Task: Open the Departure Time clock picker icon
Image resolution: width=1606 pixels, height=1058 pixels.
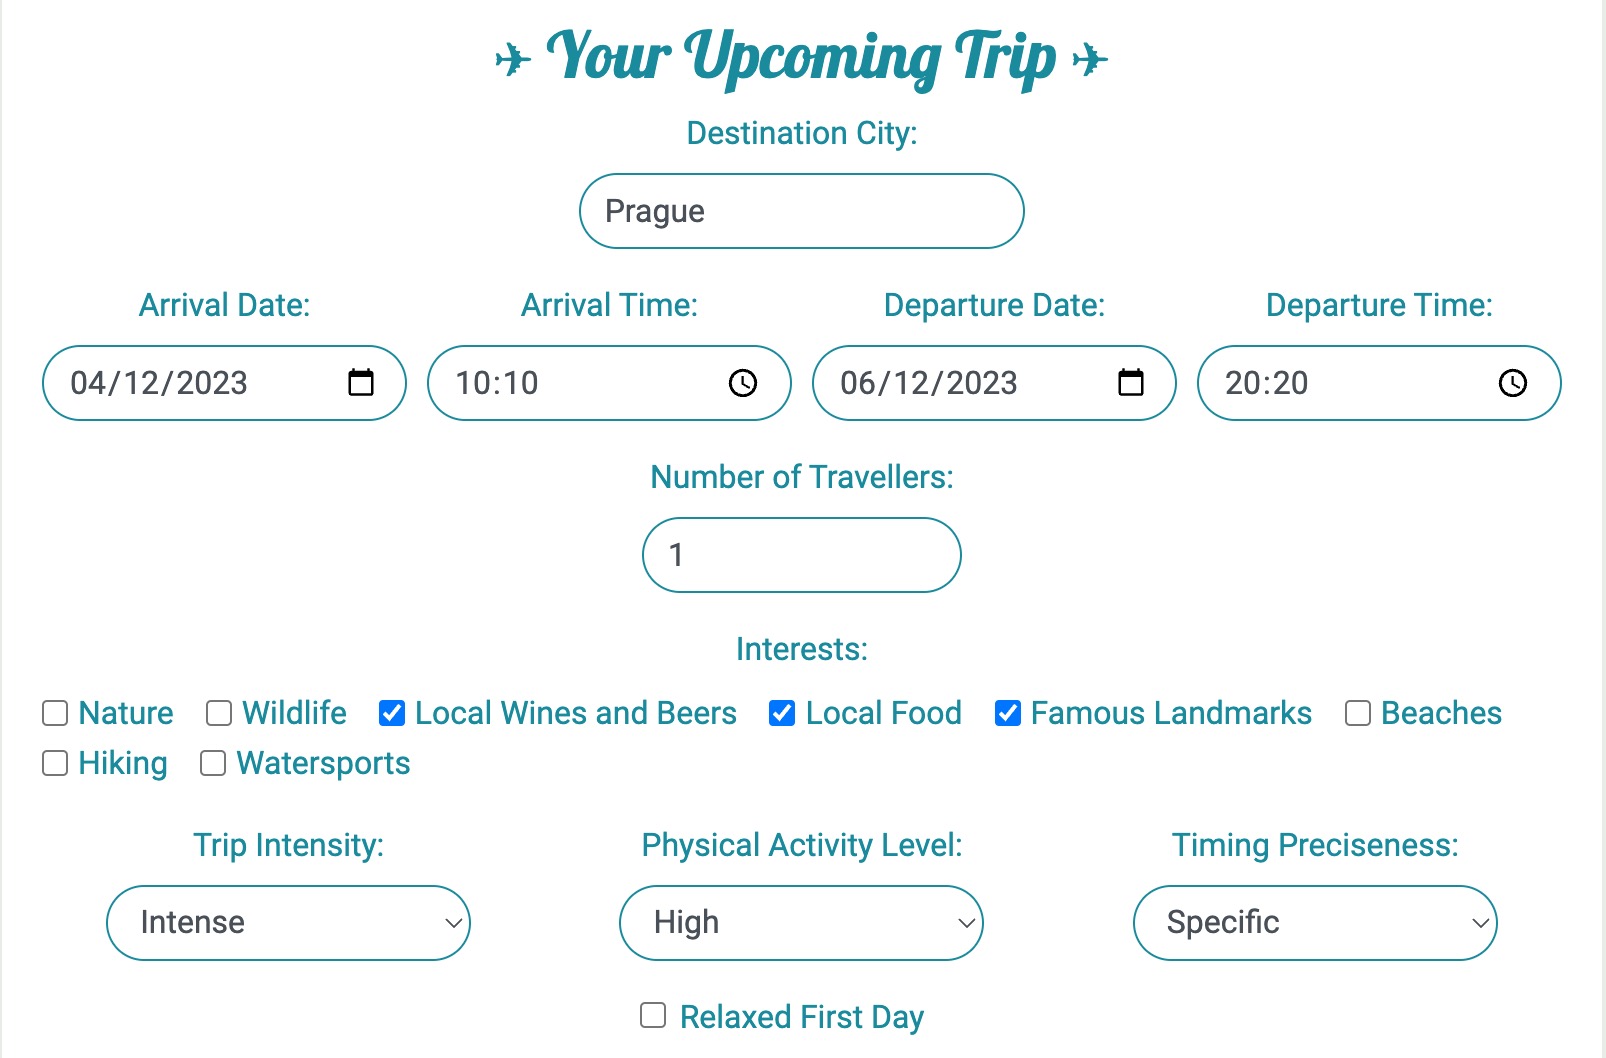Action: point(1513,383)
